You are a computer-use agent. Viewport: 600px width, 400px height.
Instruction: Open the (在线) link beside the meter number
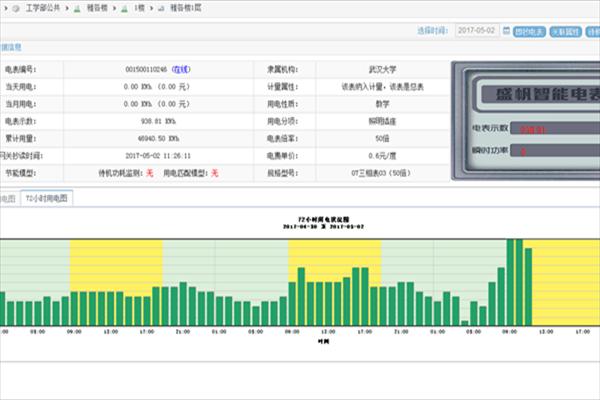[x=181, y=70]
